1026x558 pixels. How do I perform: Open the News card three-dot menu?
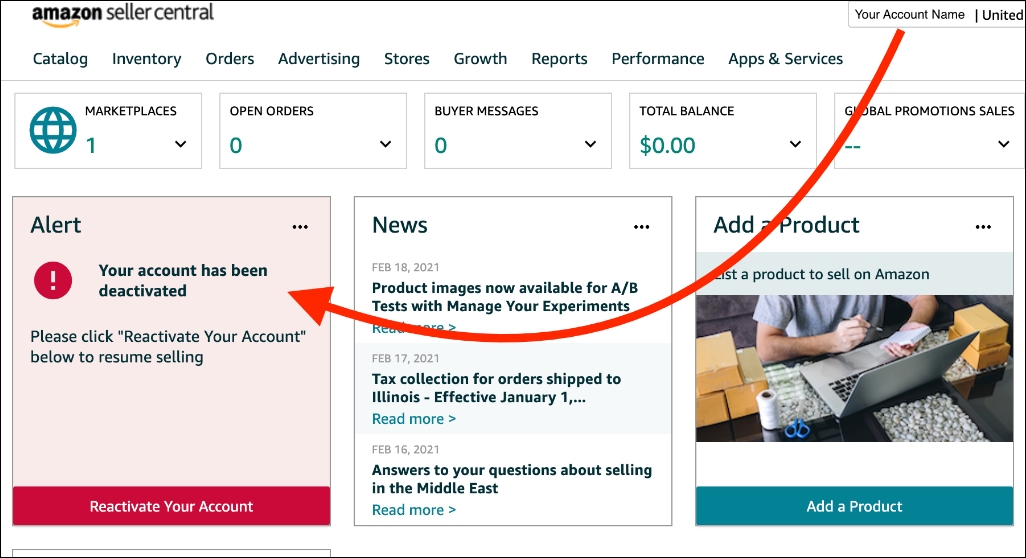(x=642, y=227)
